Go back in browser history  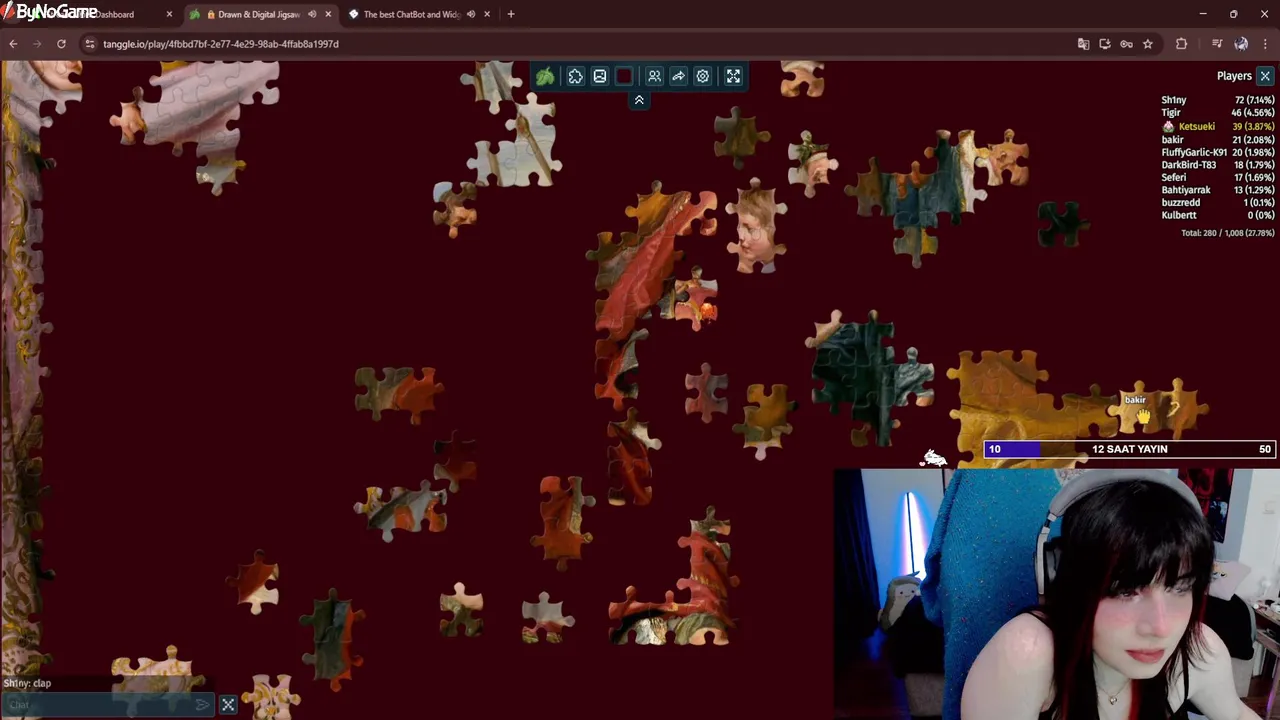[13, 44]
